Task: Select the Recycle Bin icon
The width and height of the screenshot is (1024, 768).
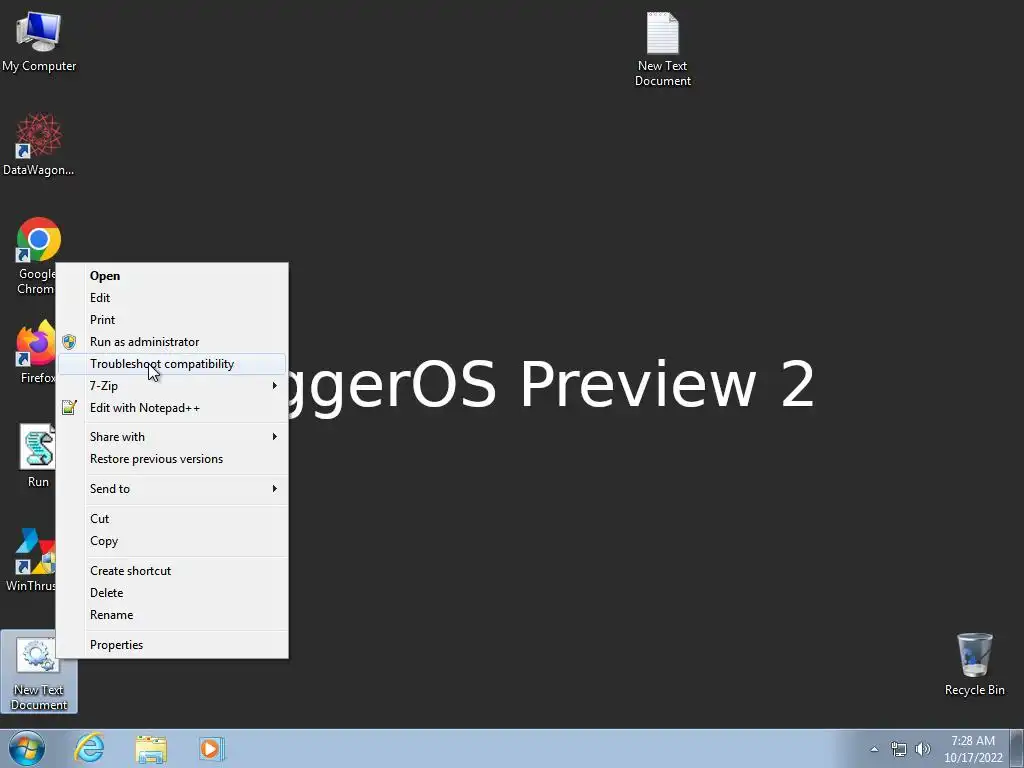Action: 974,665
